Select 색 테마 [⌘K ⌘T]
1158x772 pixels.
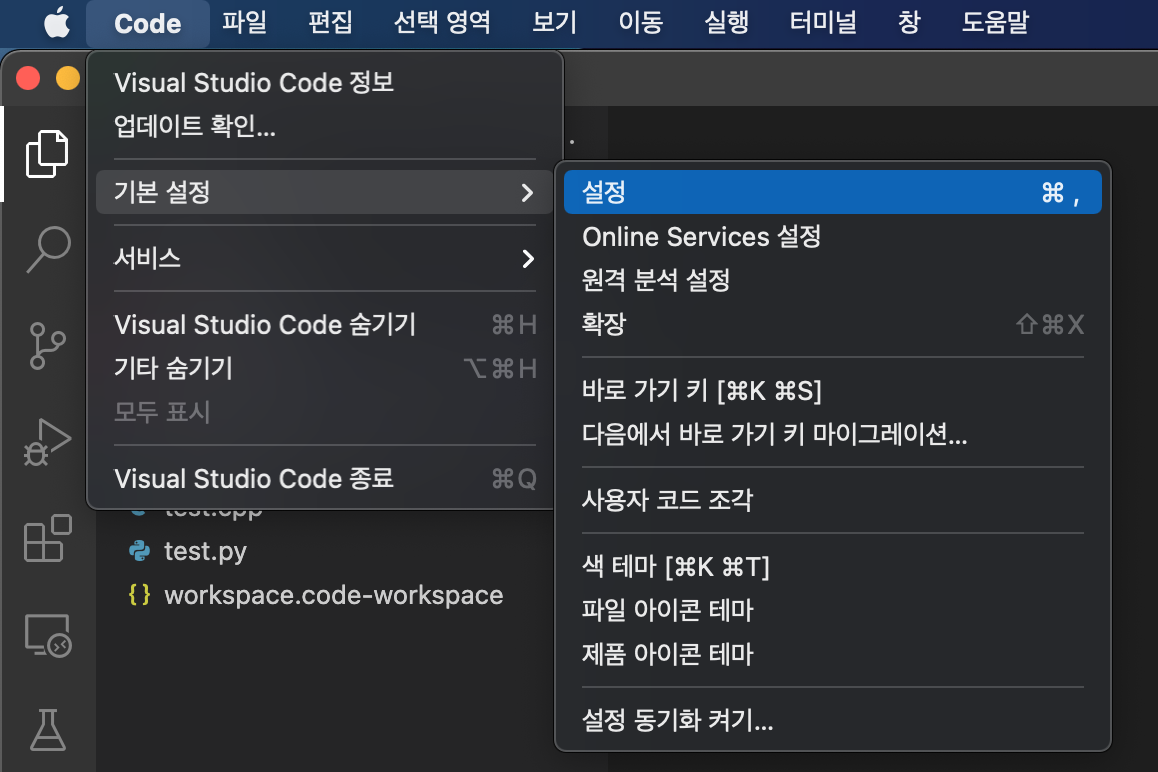(x=832, y=567)
